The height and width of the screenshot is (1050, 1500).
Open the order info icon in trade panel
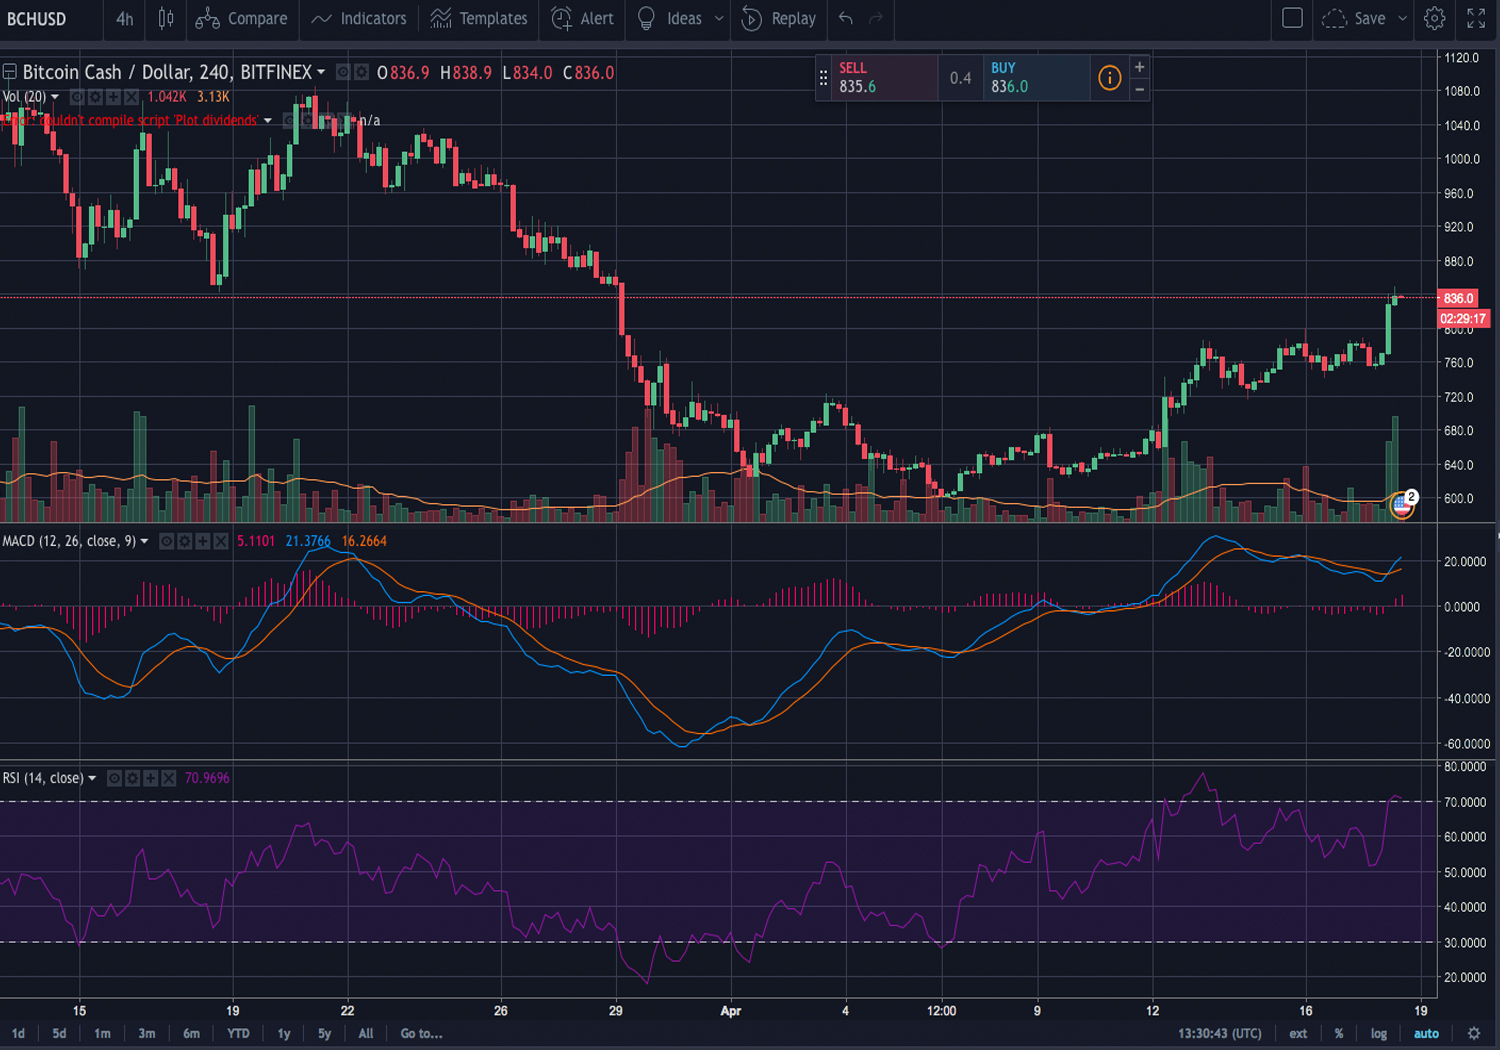tap(1109, 78)
